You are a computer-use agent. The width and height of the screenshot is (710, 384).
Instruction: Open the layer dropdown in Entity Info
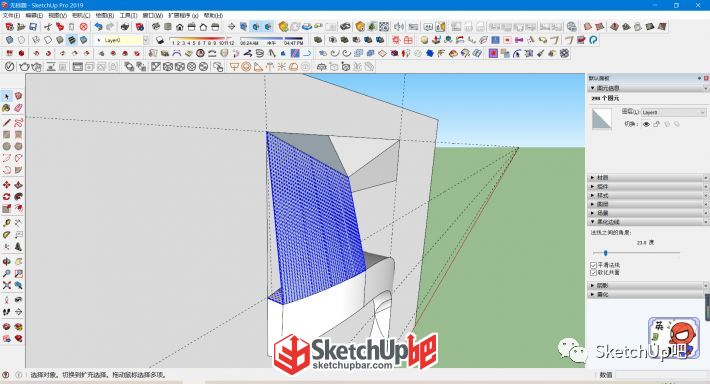673,112
